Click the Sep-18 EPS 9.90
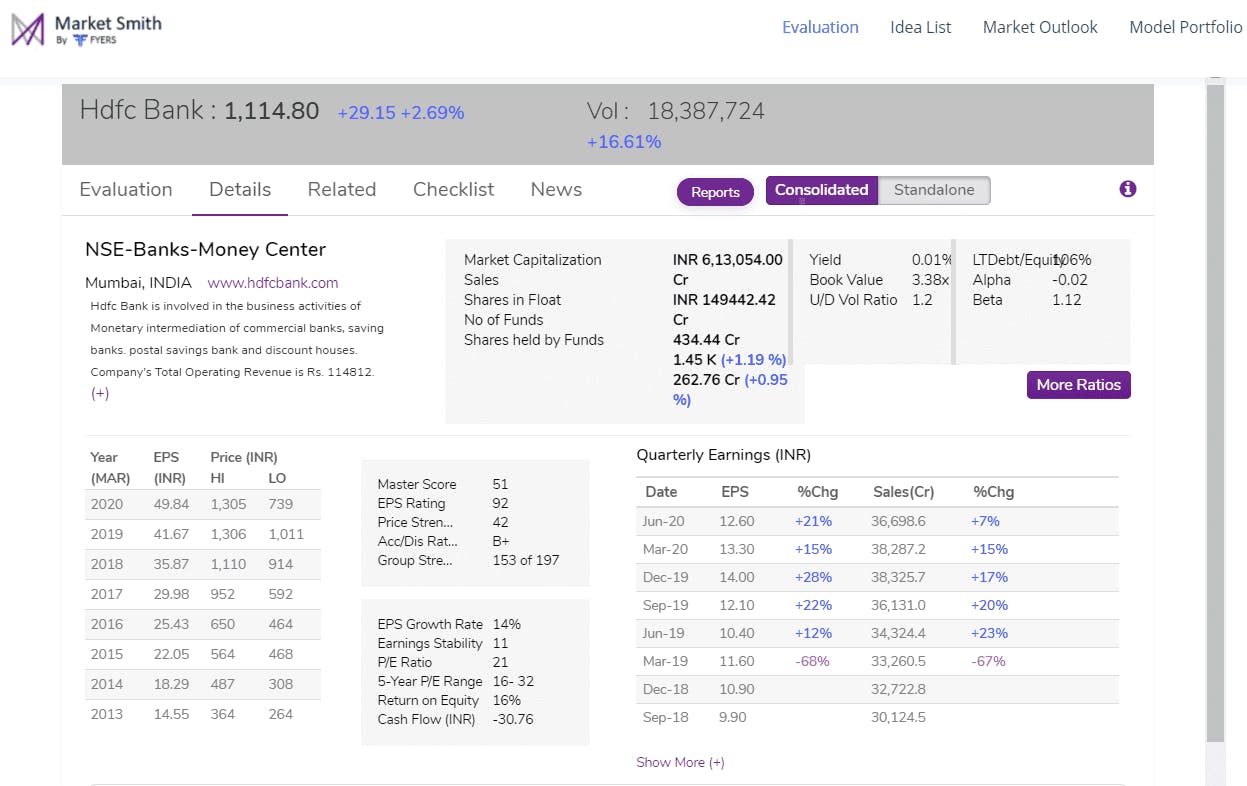1247x786 pixels. point(732,717)
